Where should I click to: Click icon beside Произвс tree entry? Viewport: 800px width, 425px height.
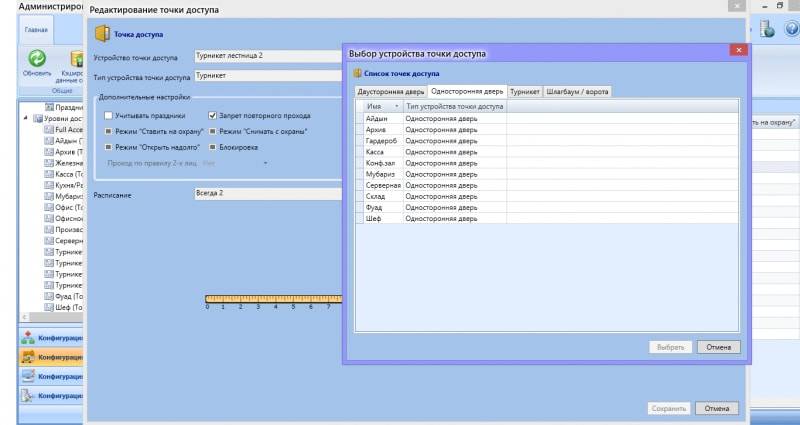49,230
